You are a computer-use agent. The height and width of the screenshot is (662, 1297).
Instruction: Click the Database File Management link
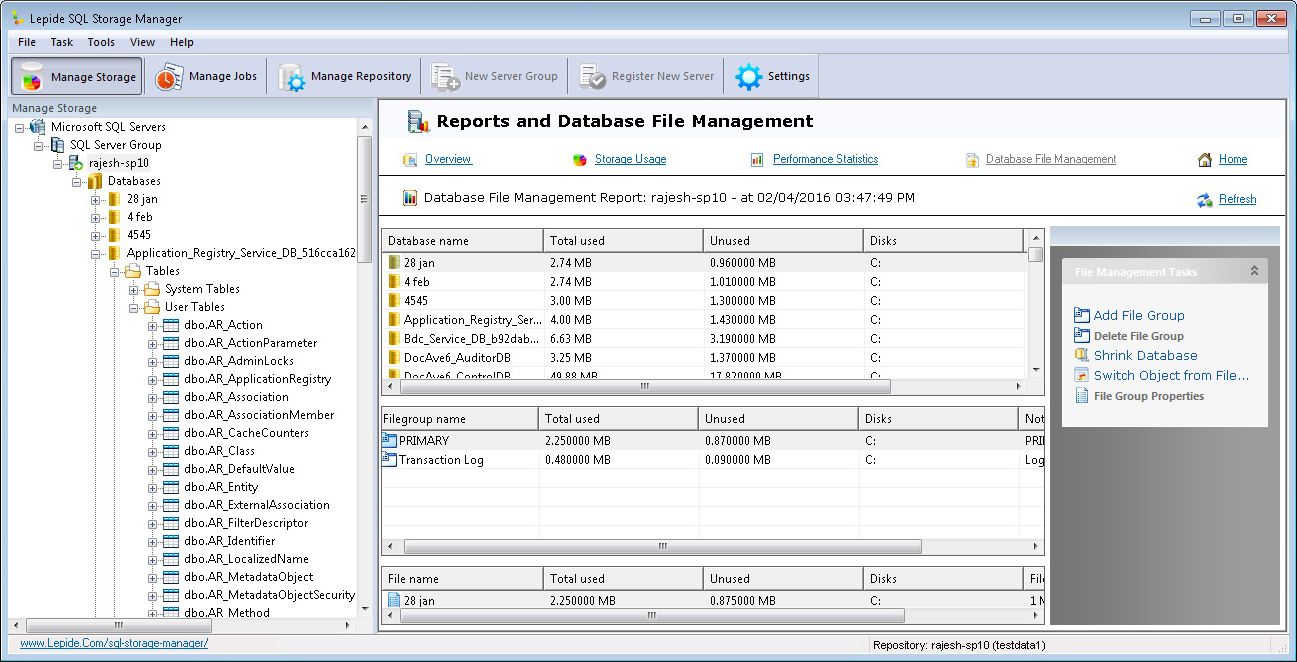point(1051,159)
